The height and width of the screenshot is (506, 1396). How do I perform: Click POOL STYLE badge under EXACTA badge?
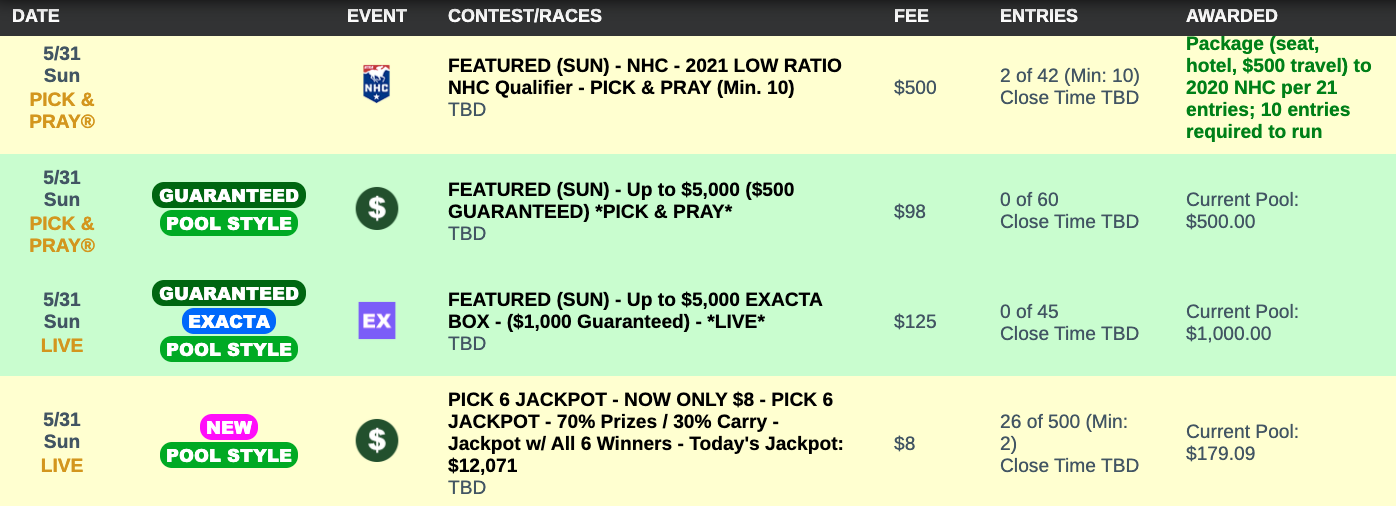pos(229,349)
